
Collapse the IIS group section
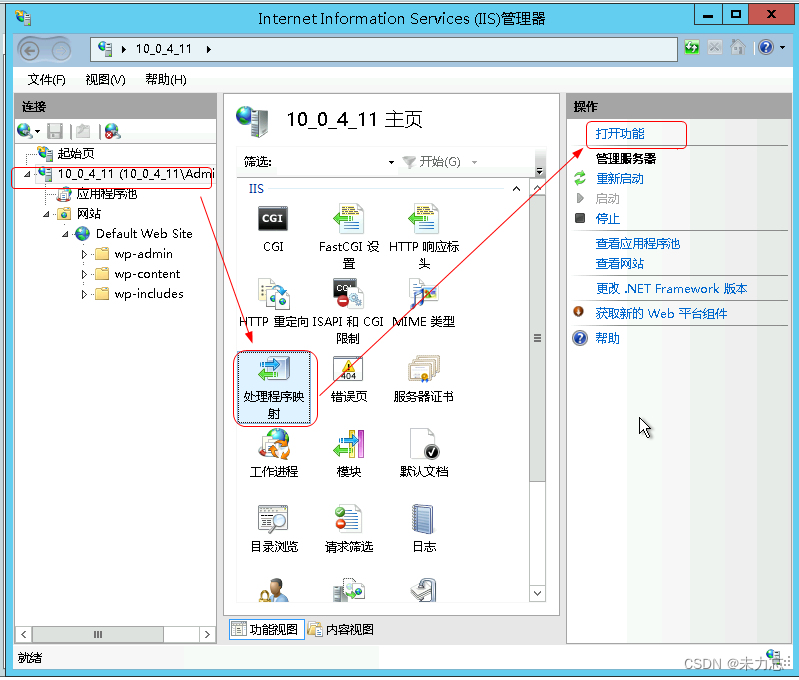[x=516, y=189]
